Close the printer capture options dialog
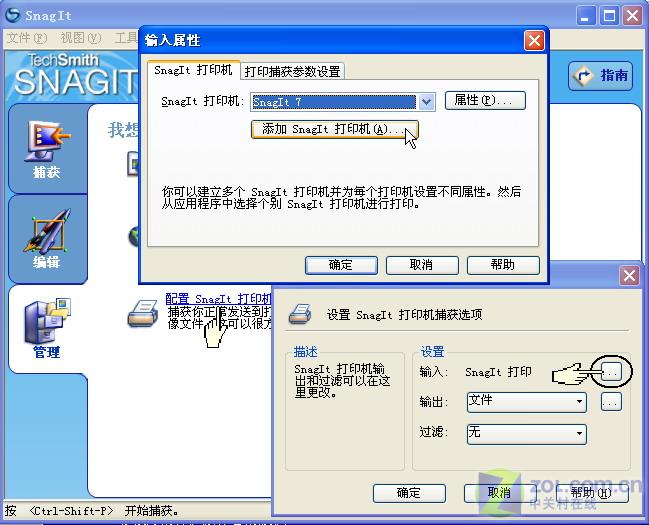The width and height of the screenshot is (649, 525). pyautogui.click(x=629, y=275)
